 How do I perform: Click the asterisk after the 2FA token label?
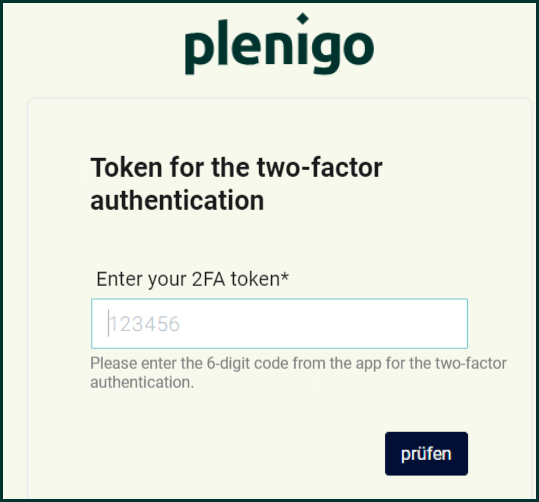(x=285, y=276)
